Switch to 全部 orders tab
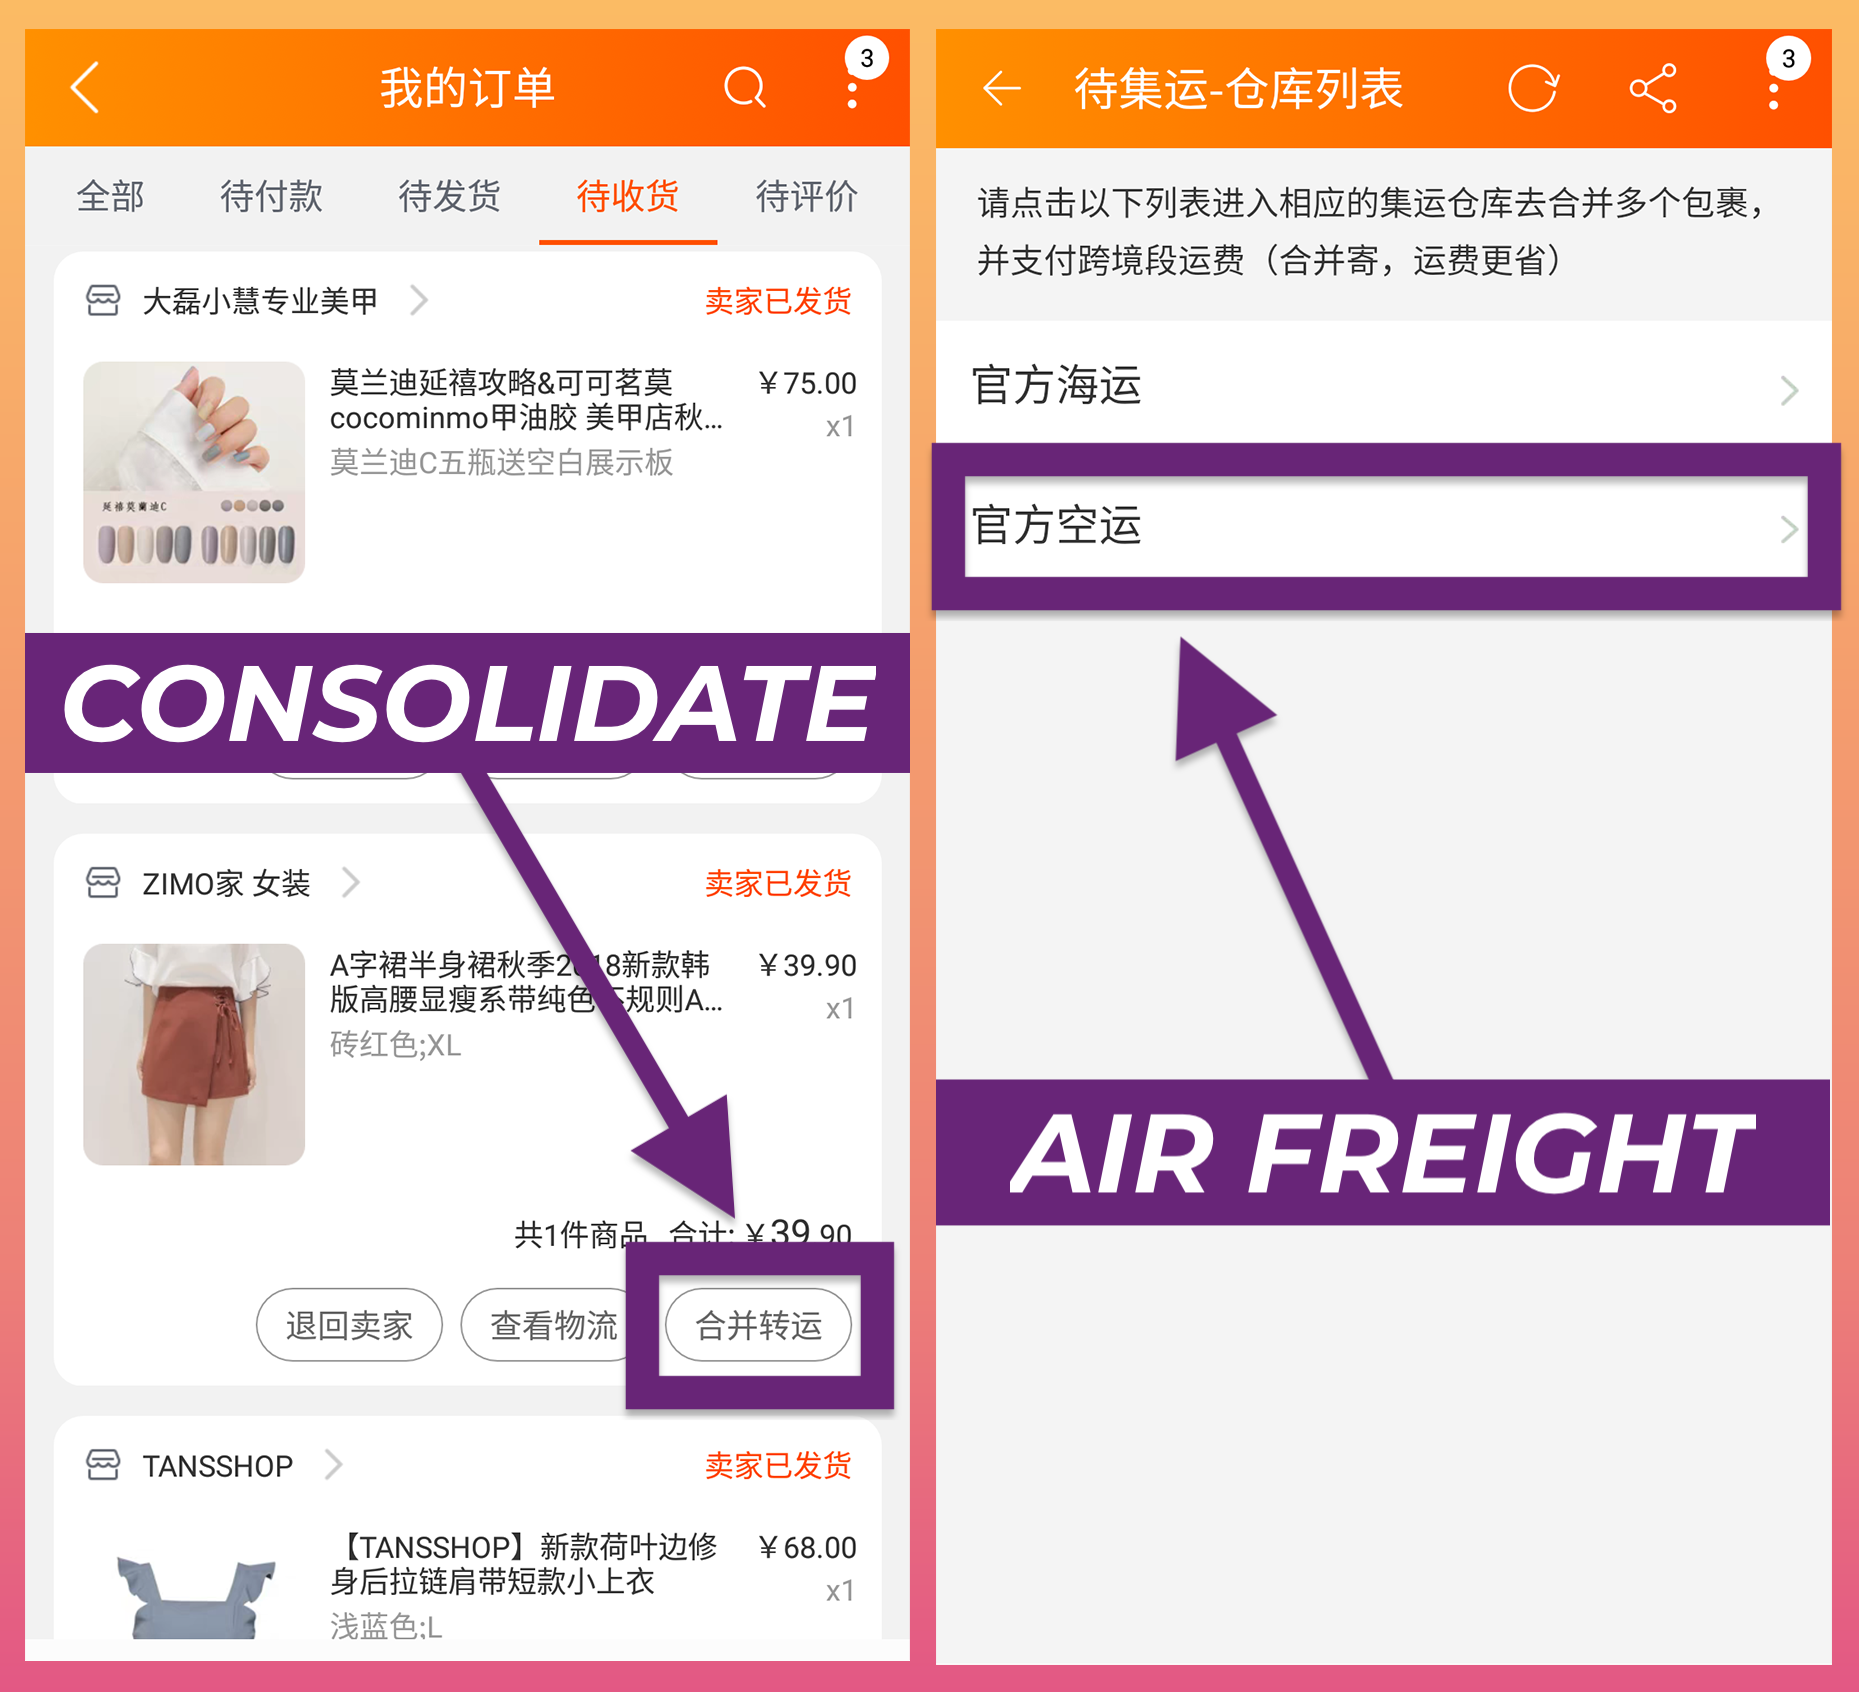Image resolution: width=1859 pixels, height=1692 pixels. click(111, 196)
